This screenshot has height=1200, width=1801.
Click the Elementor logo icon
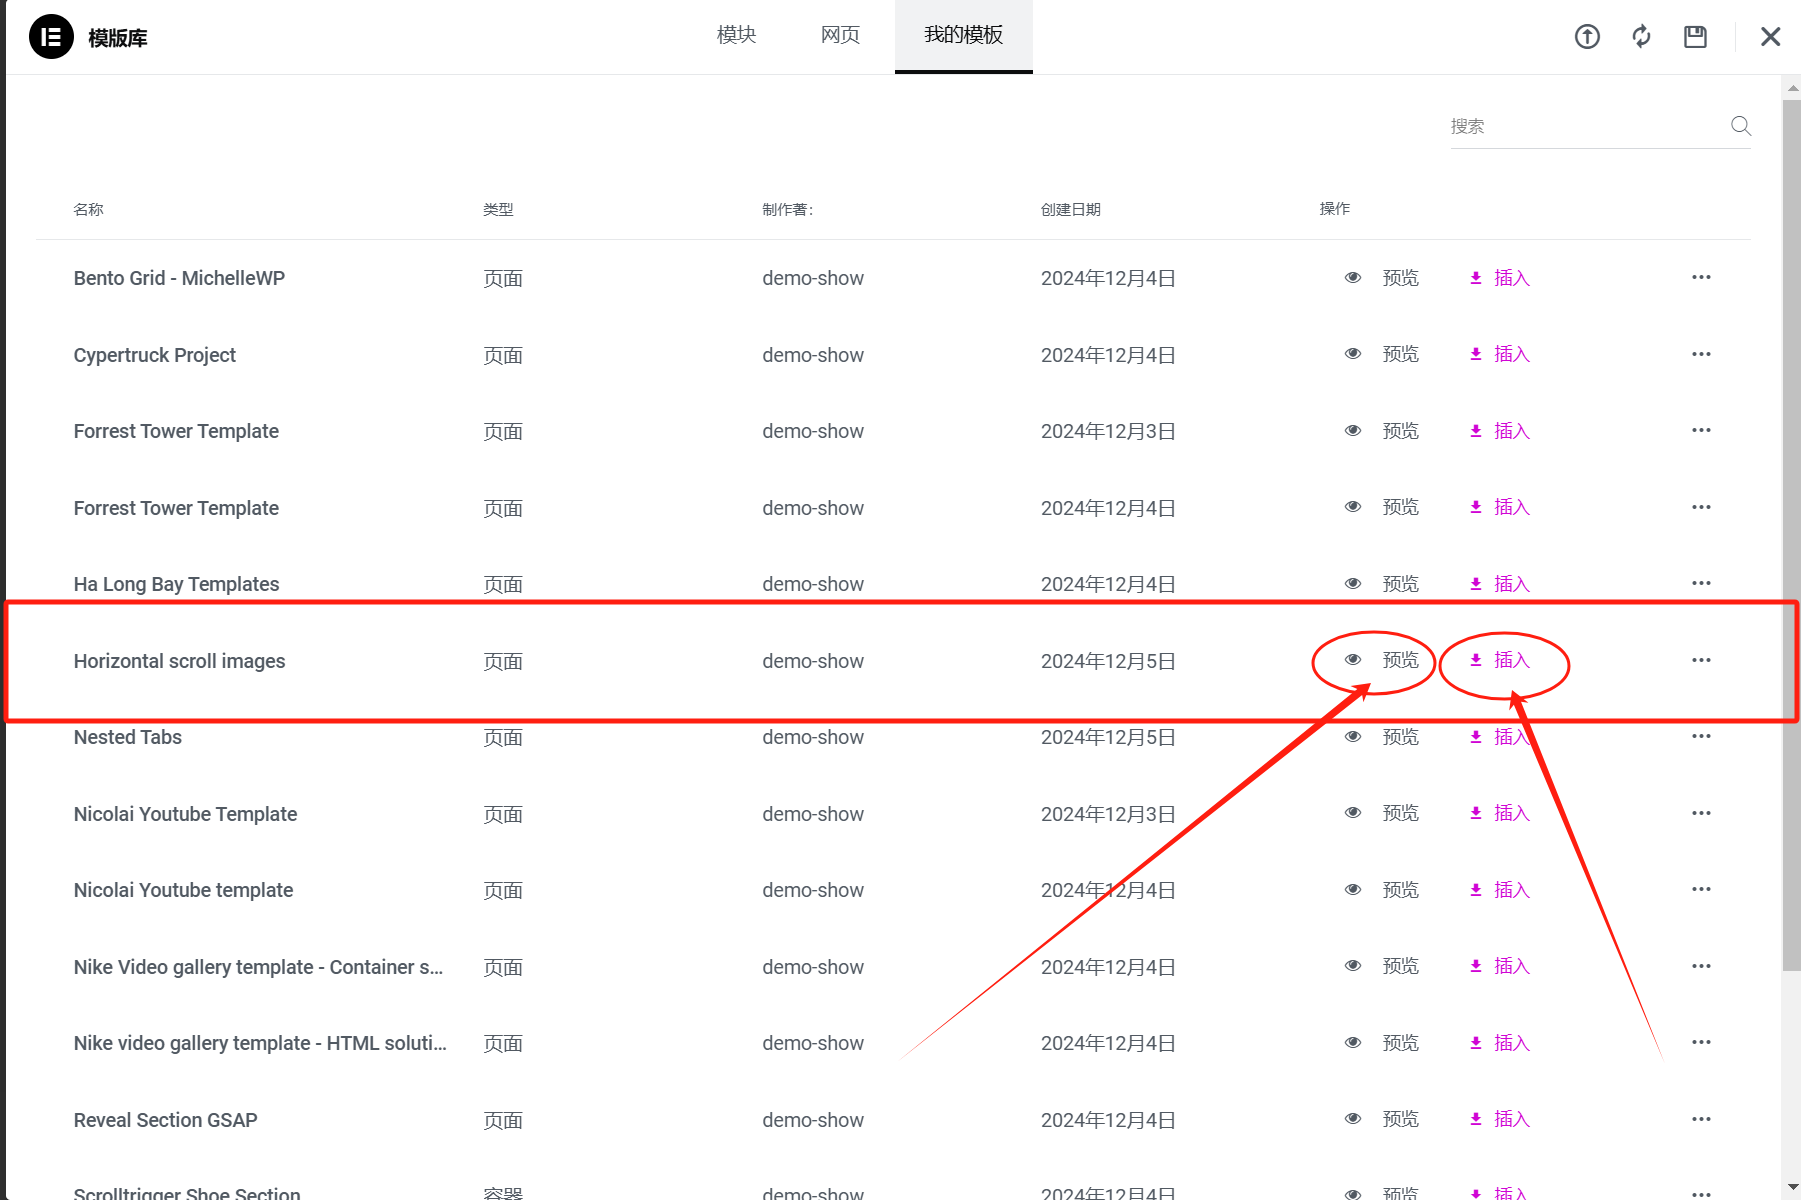pyautogui.click(x=51, y=36)
